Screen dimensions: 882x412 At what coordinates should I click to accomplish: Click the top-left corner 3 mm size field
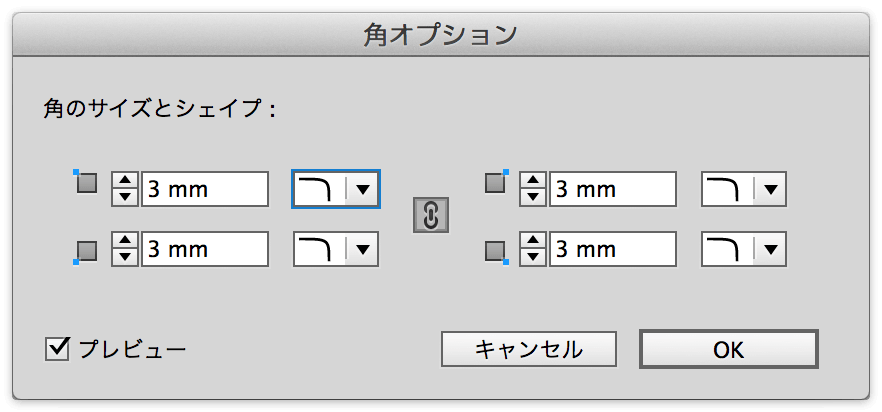tap(205, 189)
